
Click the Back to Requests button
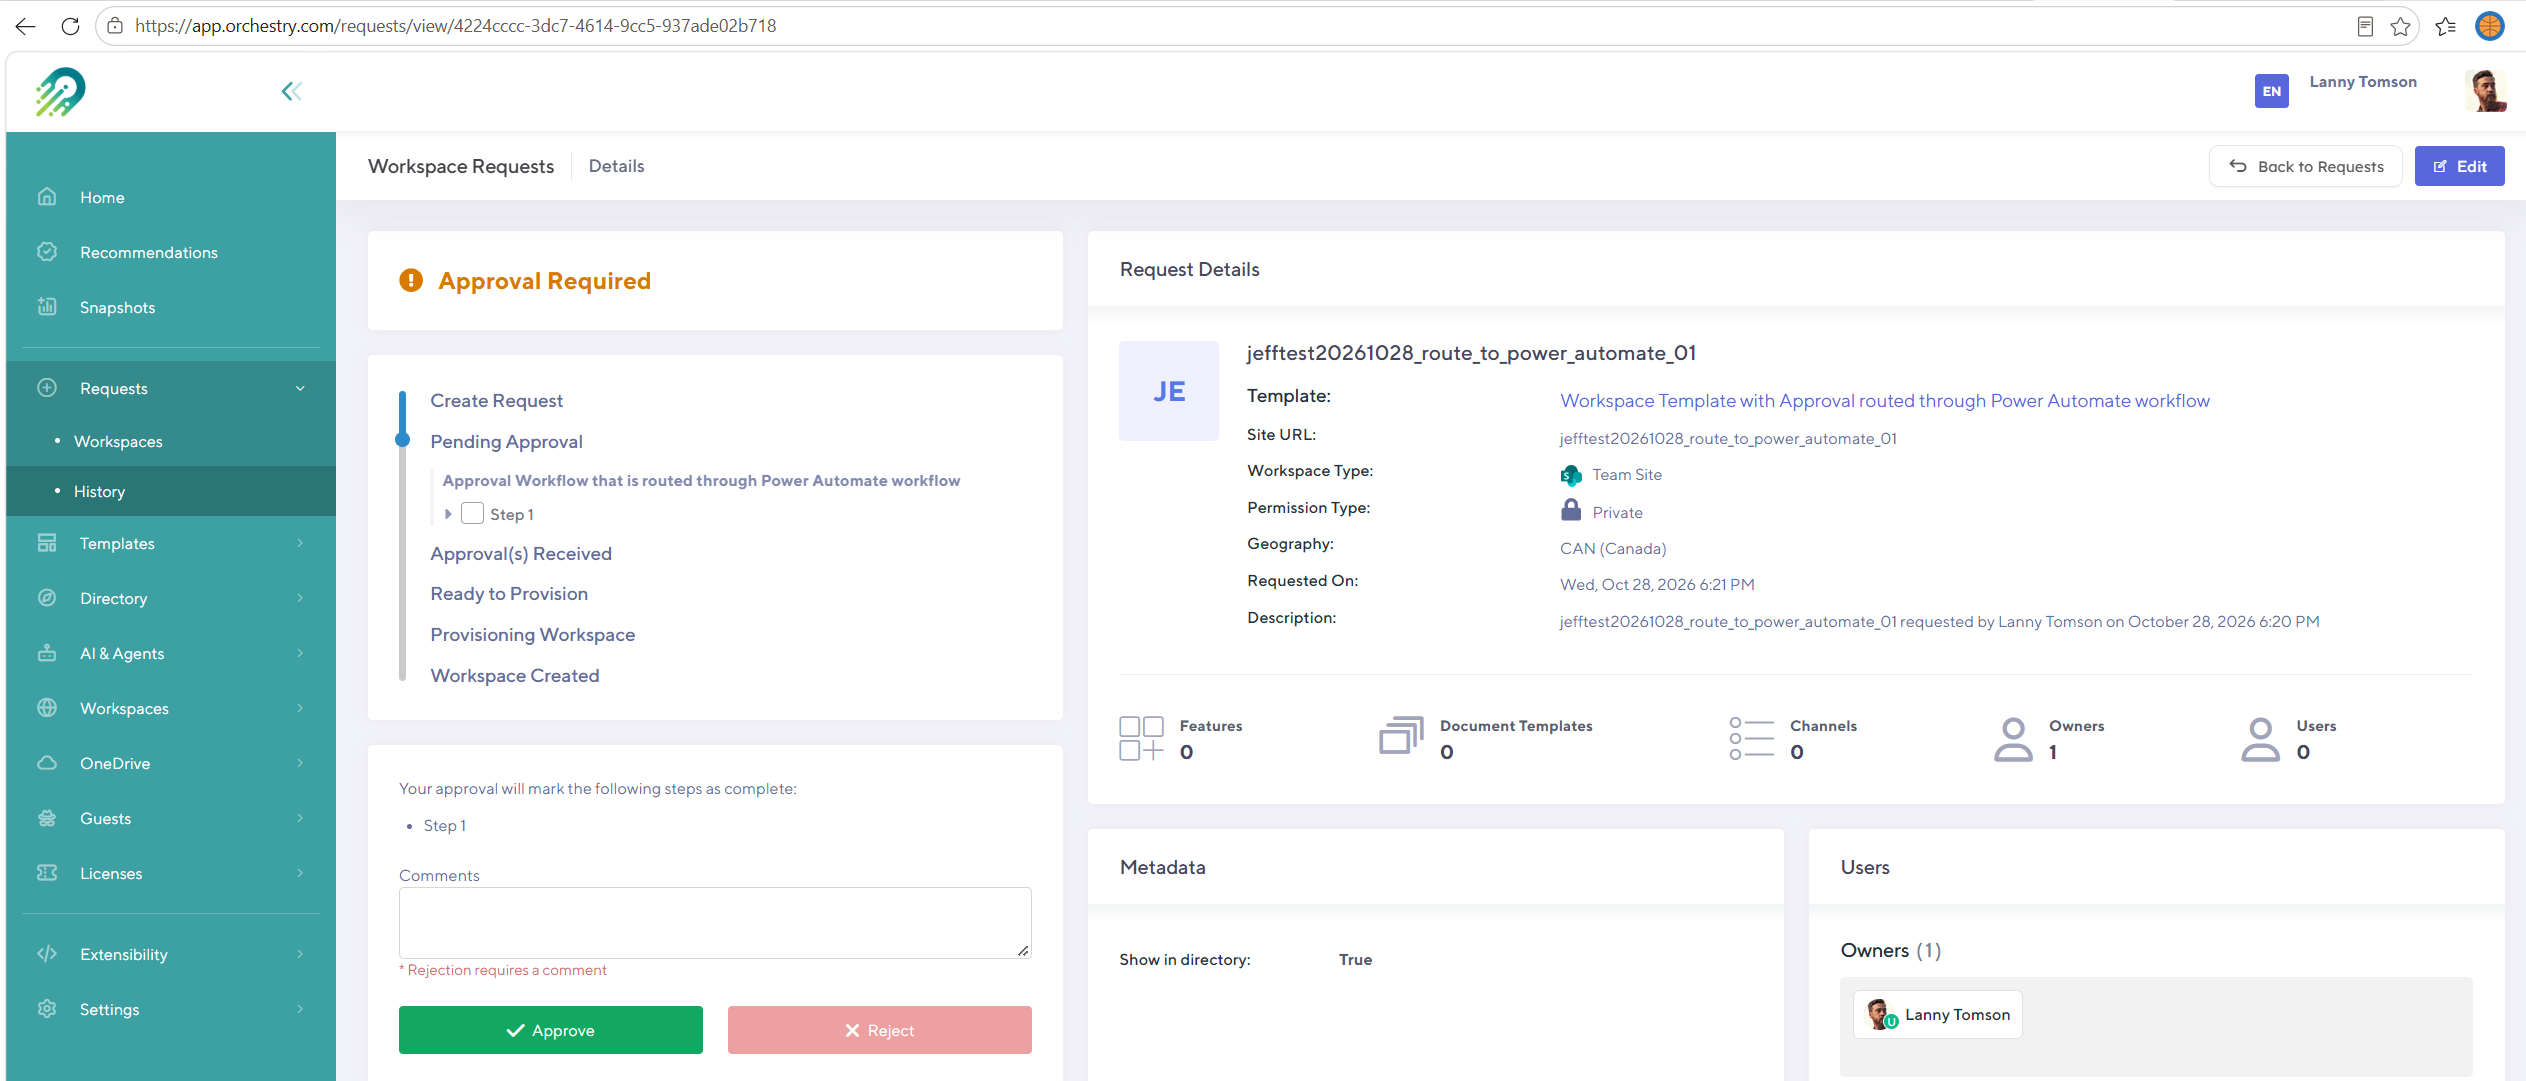click(2306, 166)
